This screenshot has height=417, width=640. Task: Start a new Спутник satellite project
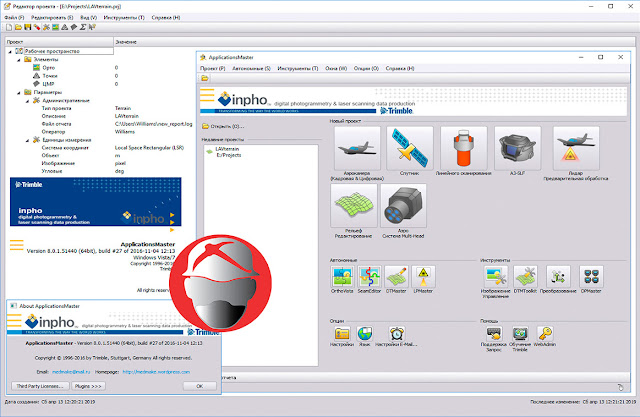click(x=409, y=148)
